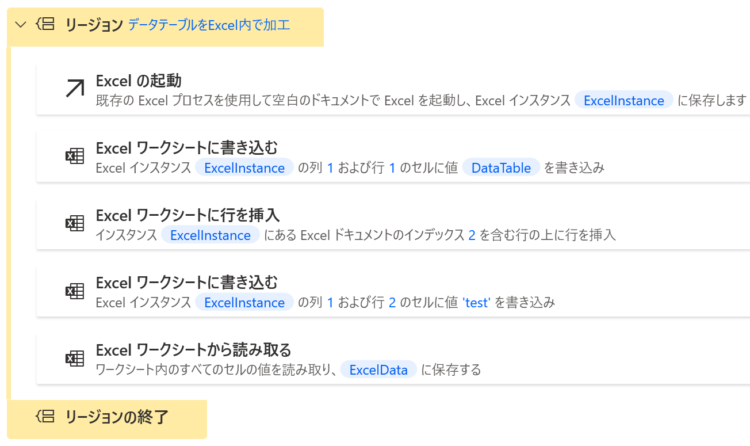
Task: Click the ExcelData variable chip
Action: pyautogui.click(x=378, y=370)
